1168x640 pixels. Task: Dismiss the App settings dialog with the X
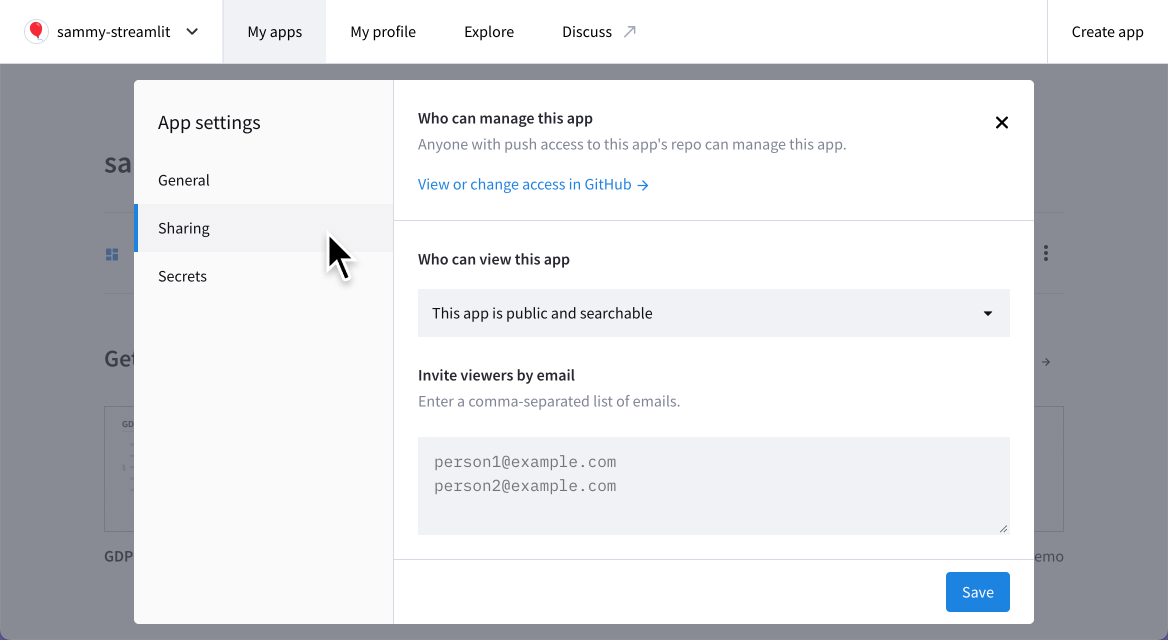tap(1001, 122)
